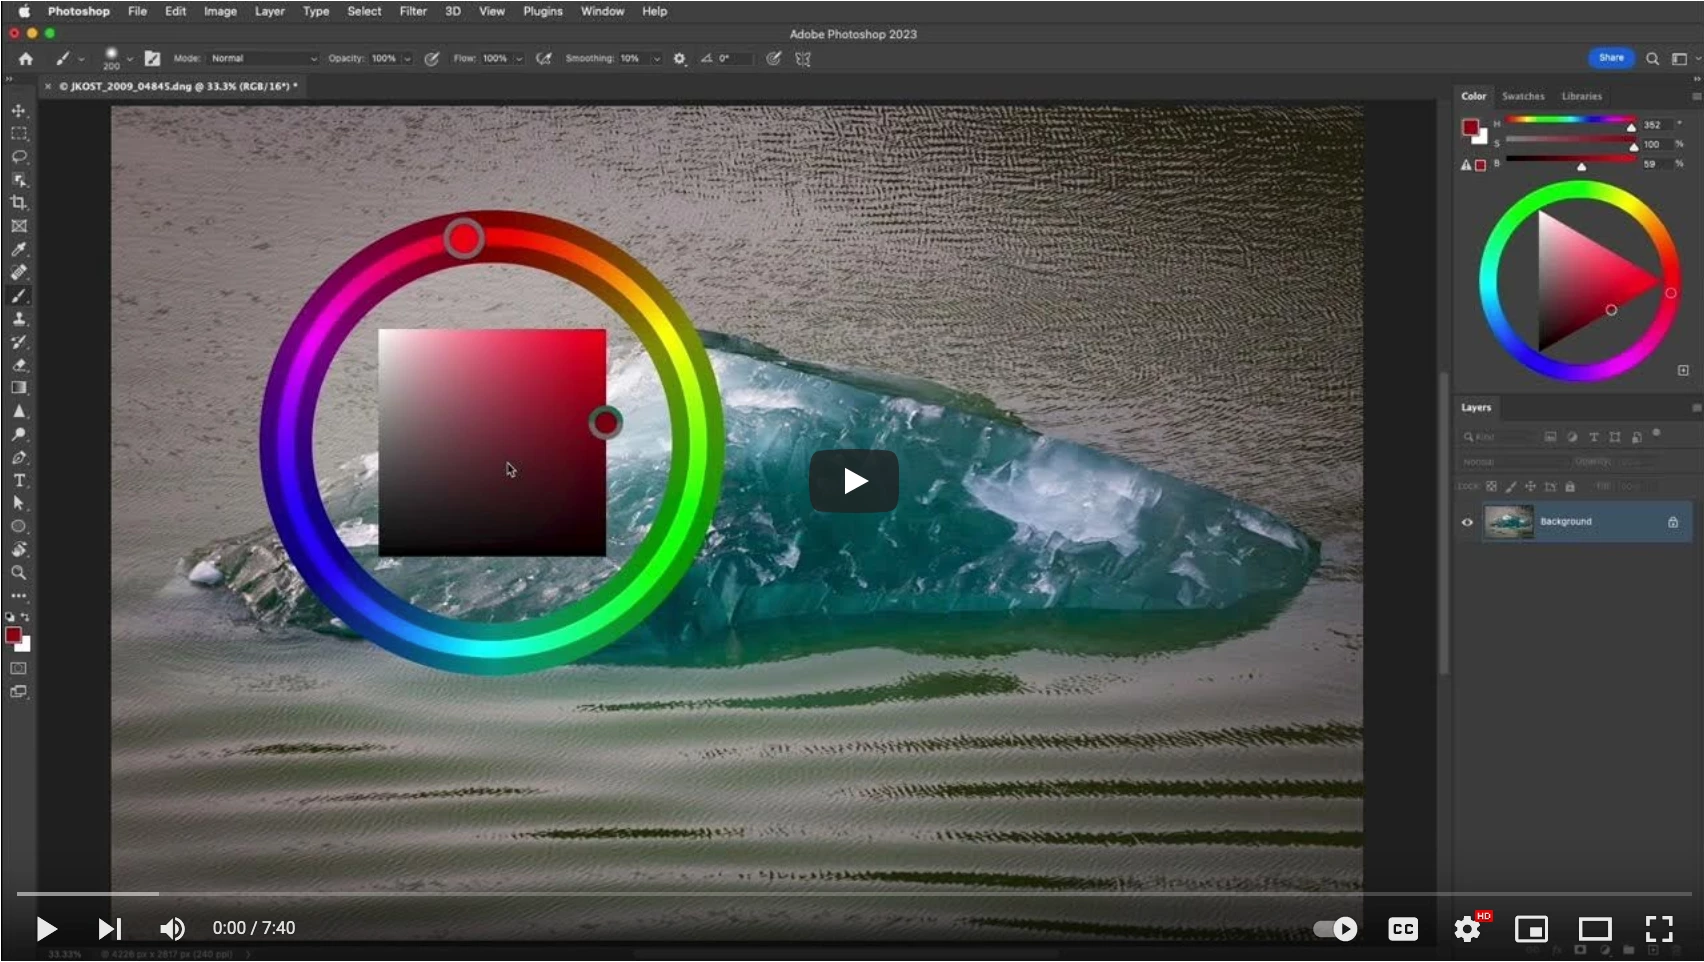Open the Layer menu
Viewport: 1704px width, 962px height.
pos(270,11)
